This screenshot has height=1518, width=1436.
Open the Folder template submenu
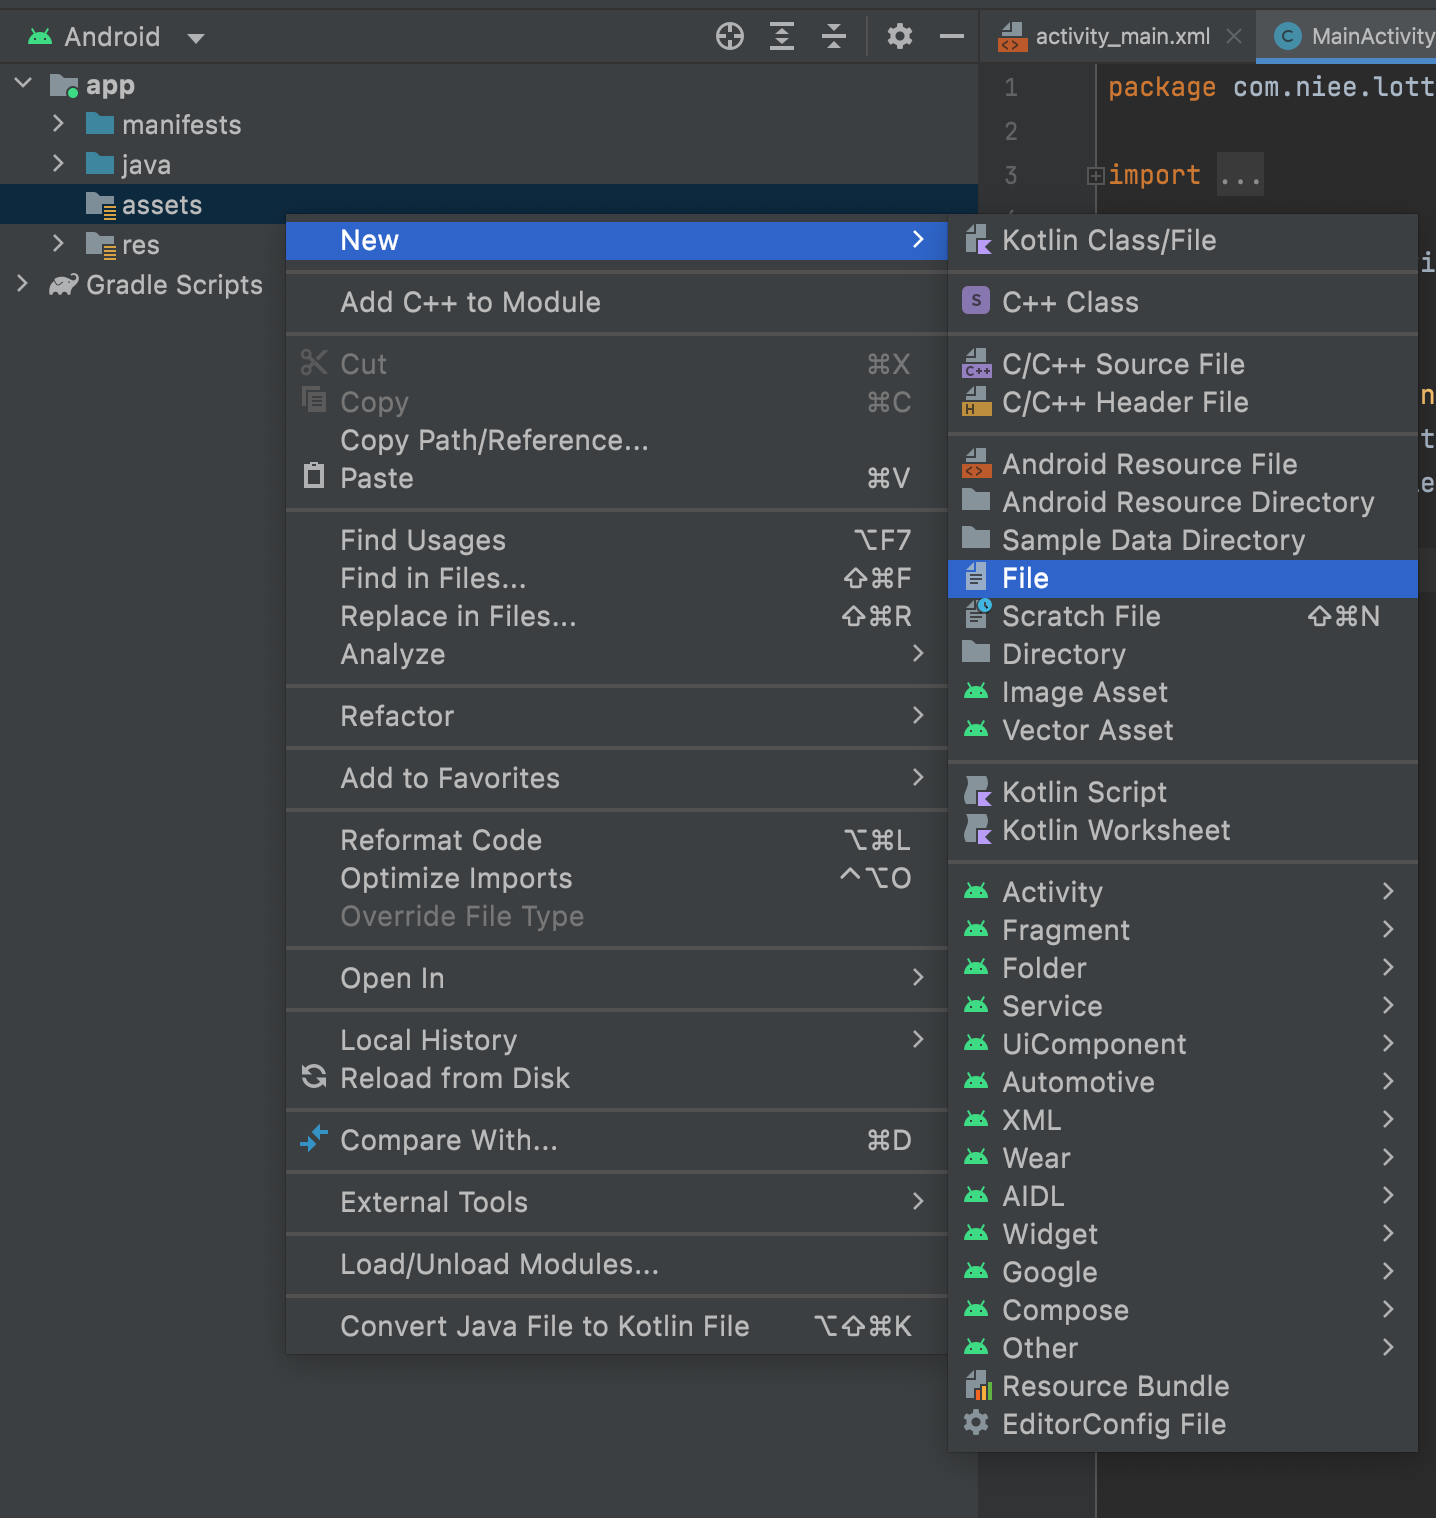coord(1183,969)
